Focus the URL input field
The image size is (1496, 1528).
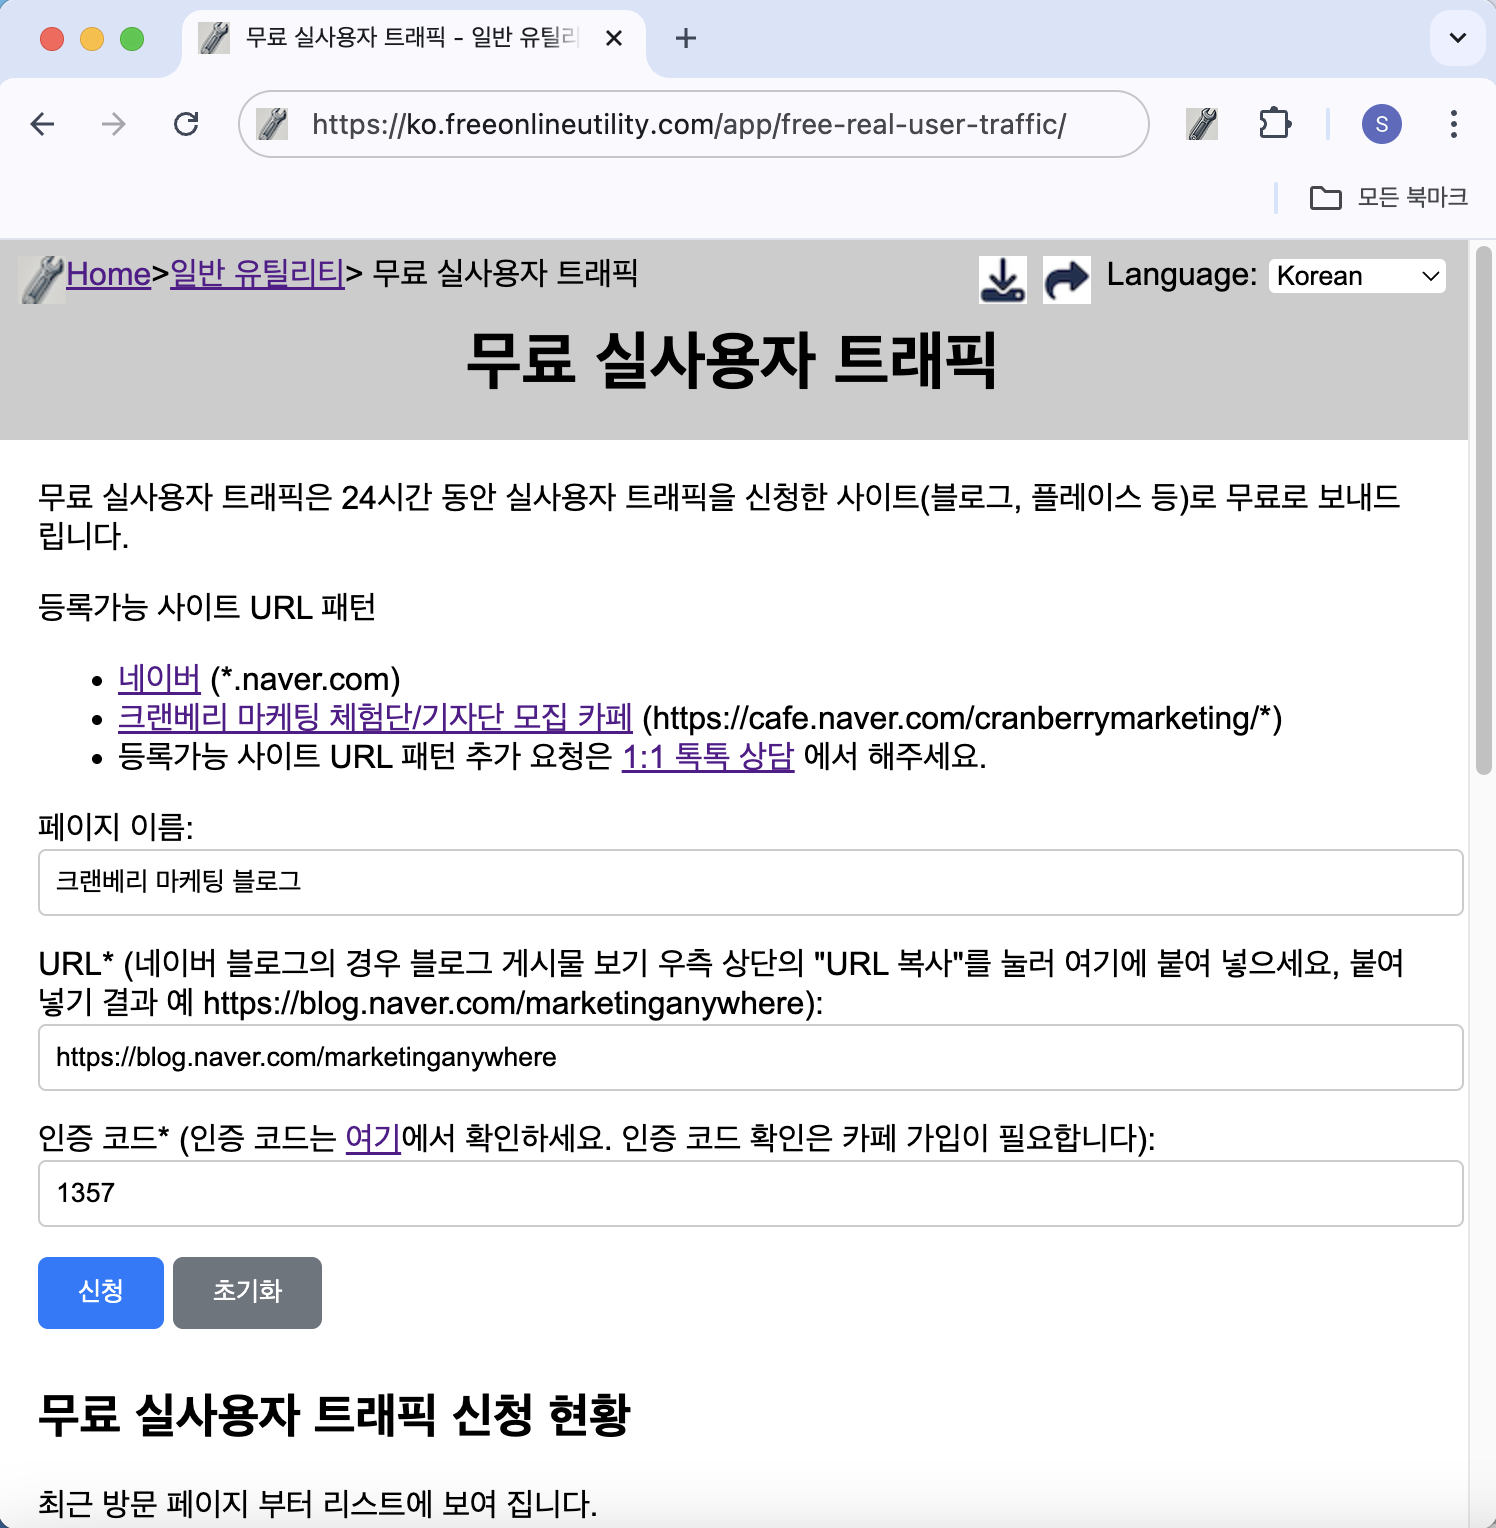pos(751,1057)
